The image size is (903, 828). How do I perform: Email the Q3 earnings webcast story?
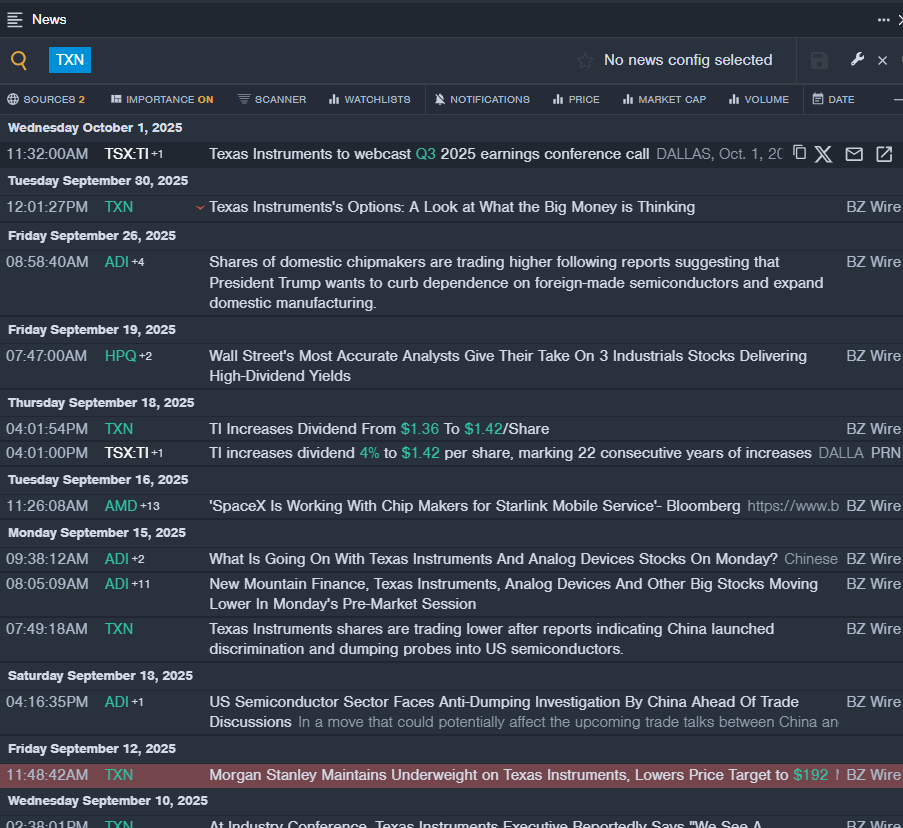coord(853,154)
